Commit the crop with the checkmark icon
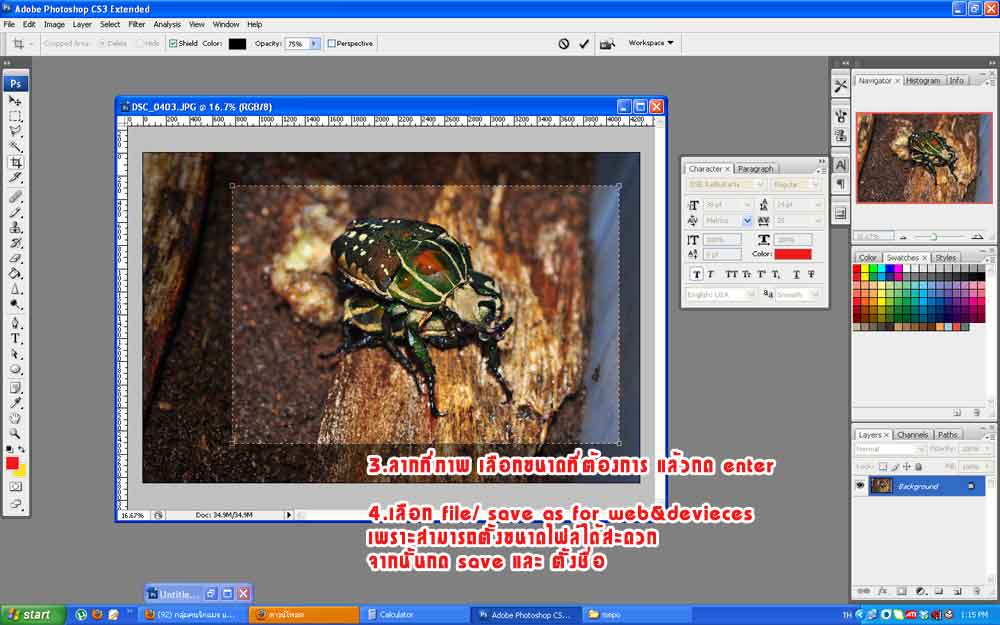The width and height of the screenshot is (1000, 625). 584,44
